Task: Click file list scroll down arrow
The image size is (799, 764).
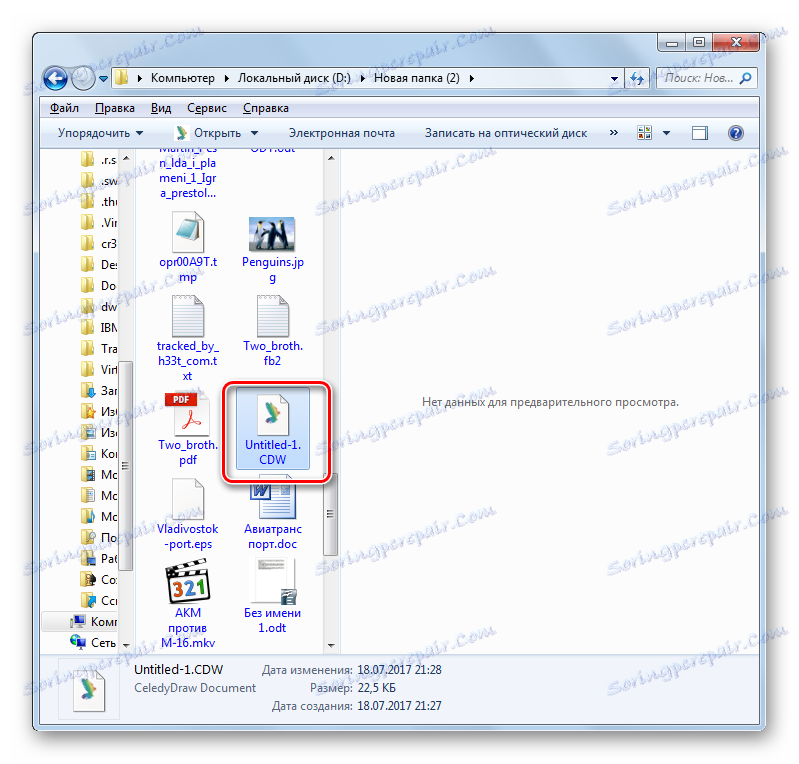Action: point(331,645)
